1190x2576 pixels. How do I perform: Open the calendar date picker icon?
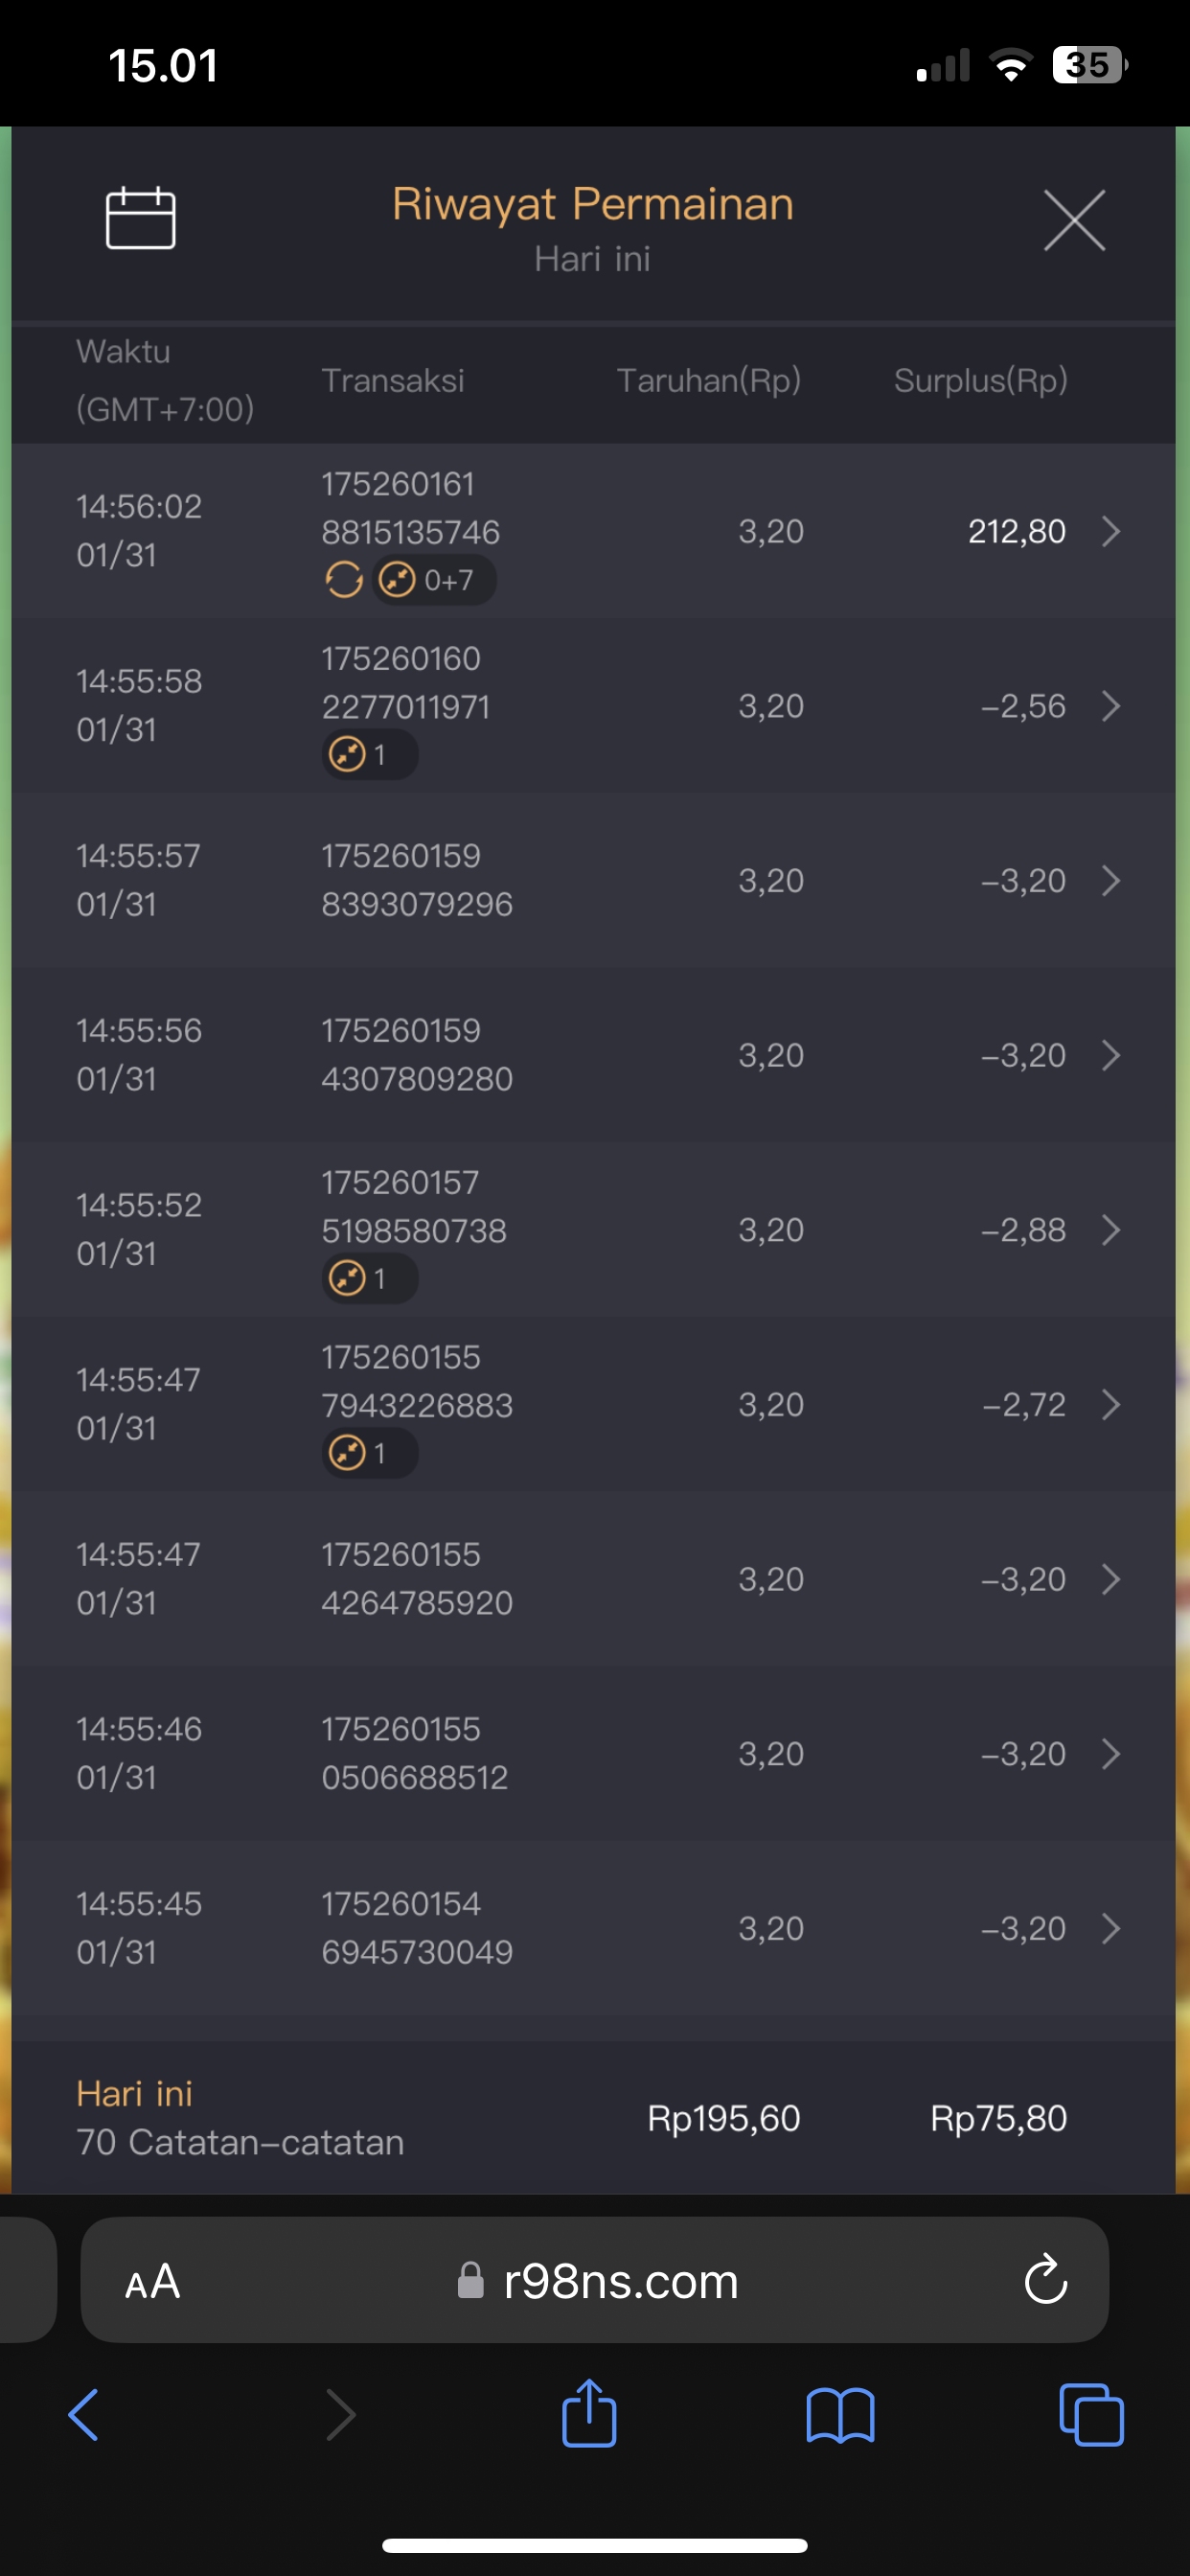141,218
